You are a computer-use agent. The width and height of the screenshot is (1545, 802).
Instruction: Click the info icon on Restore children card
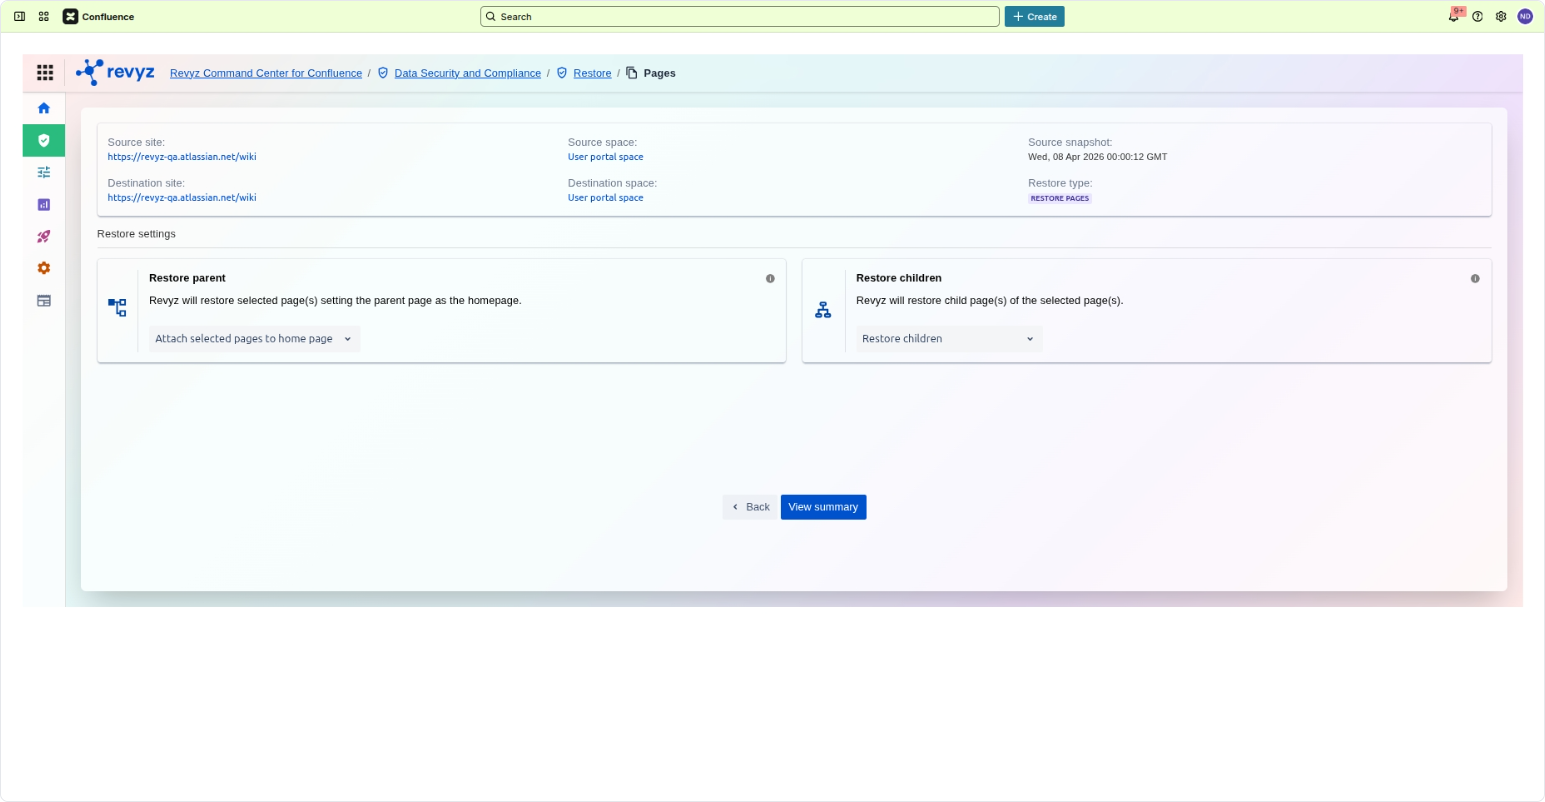(x=1475, y=279)
